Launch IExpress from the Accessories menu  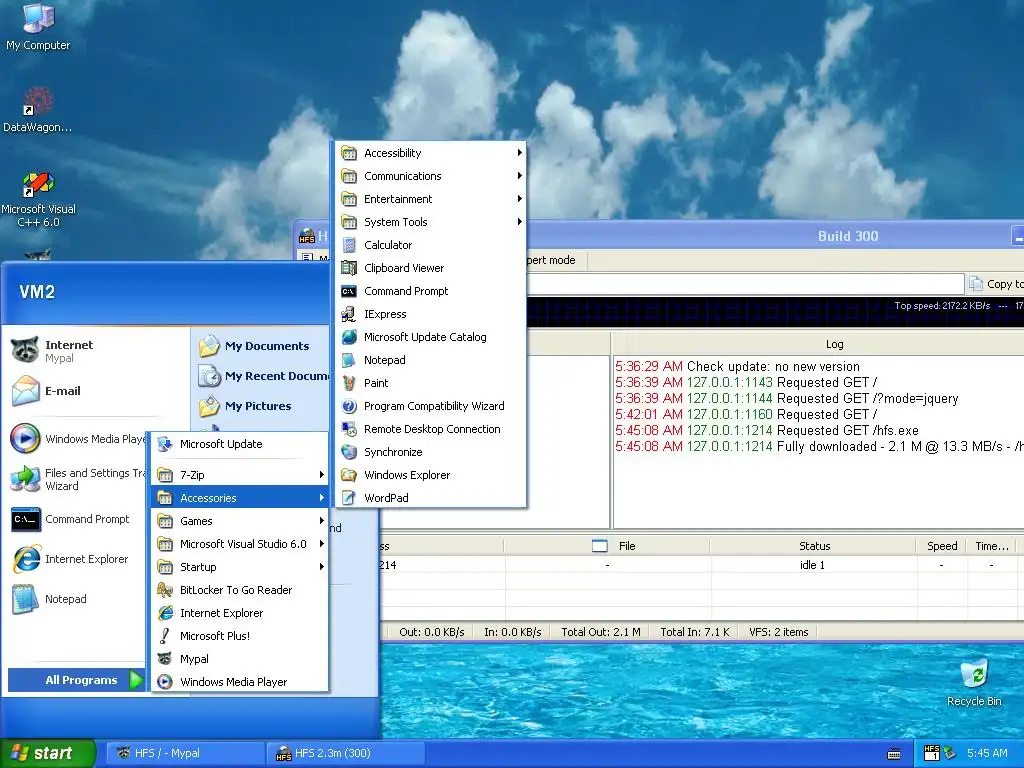(430, 314)
